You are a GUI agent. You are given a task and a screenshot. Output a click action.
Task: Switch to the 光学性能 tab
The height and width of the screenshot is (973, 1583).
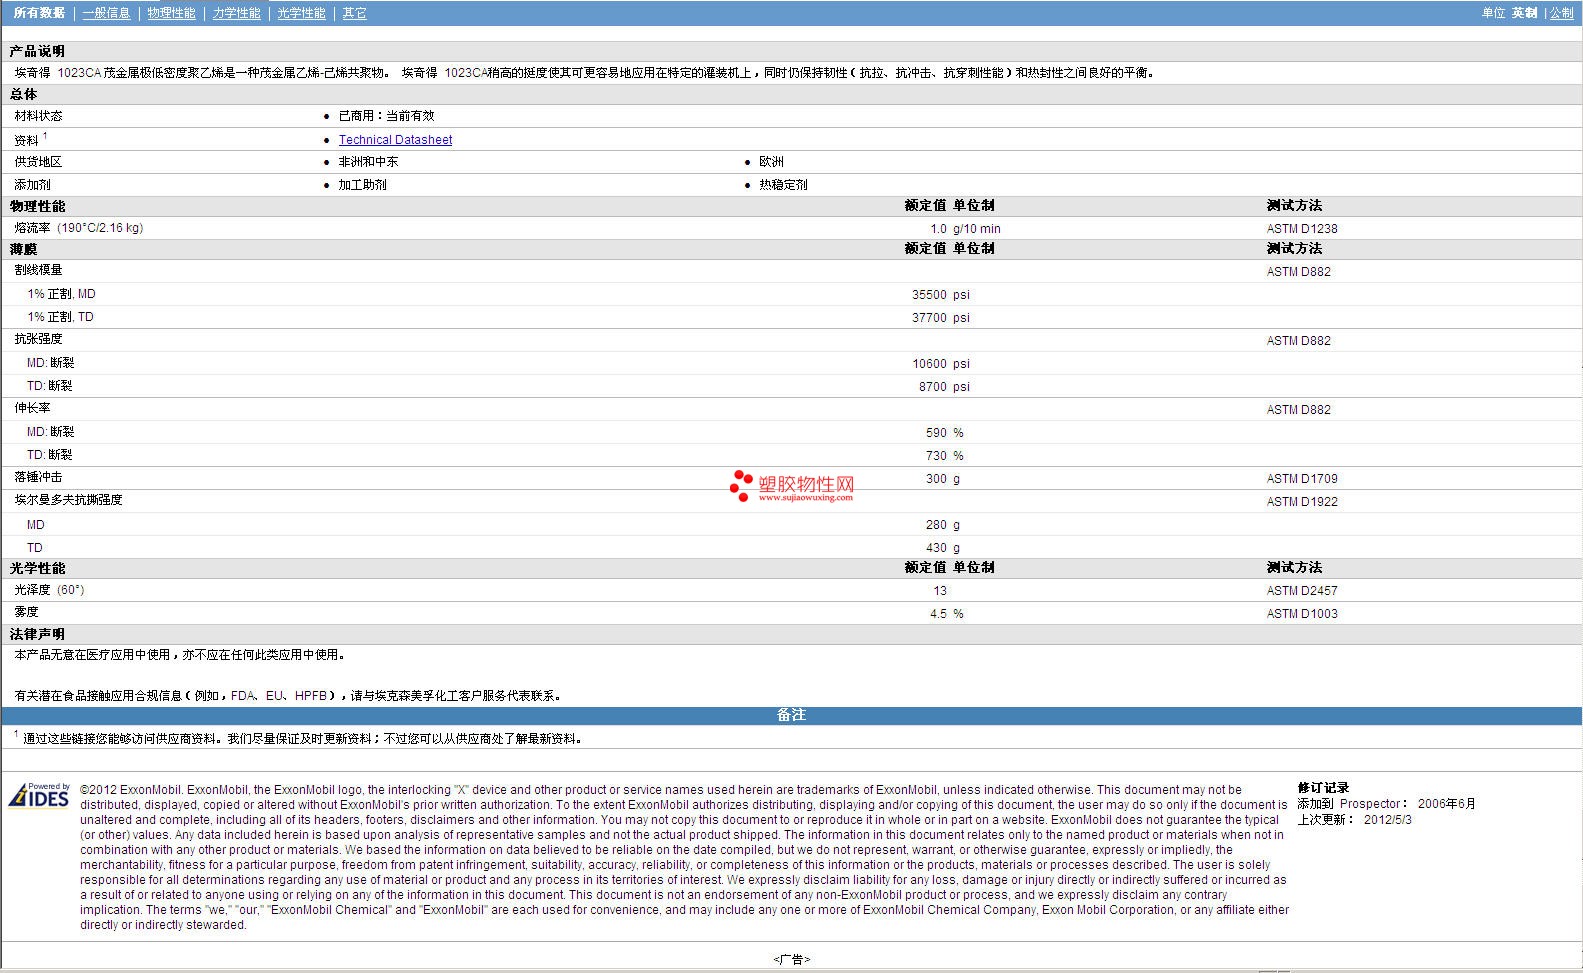tap(301, 13)
